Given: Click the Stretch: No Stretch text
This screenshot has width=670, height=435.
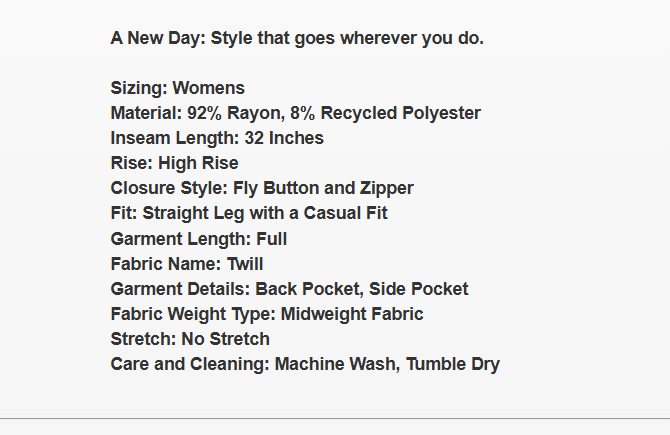Looking at the screenshot, I should [x=190, y=339].
